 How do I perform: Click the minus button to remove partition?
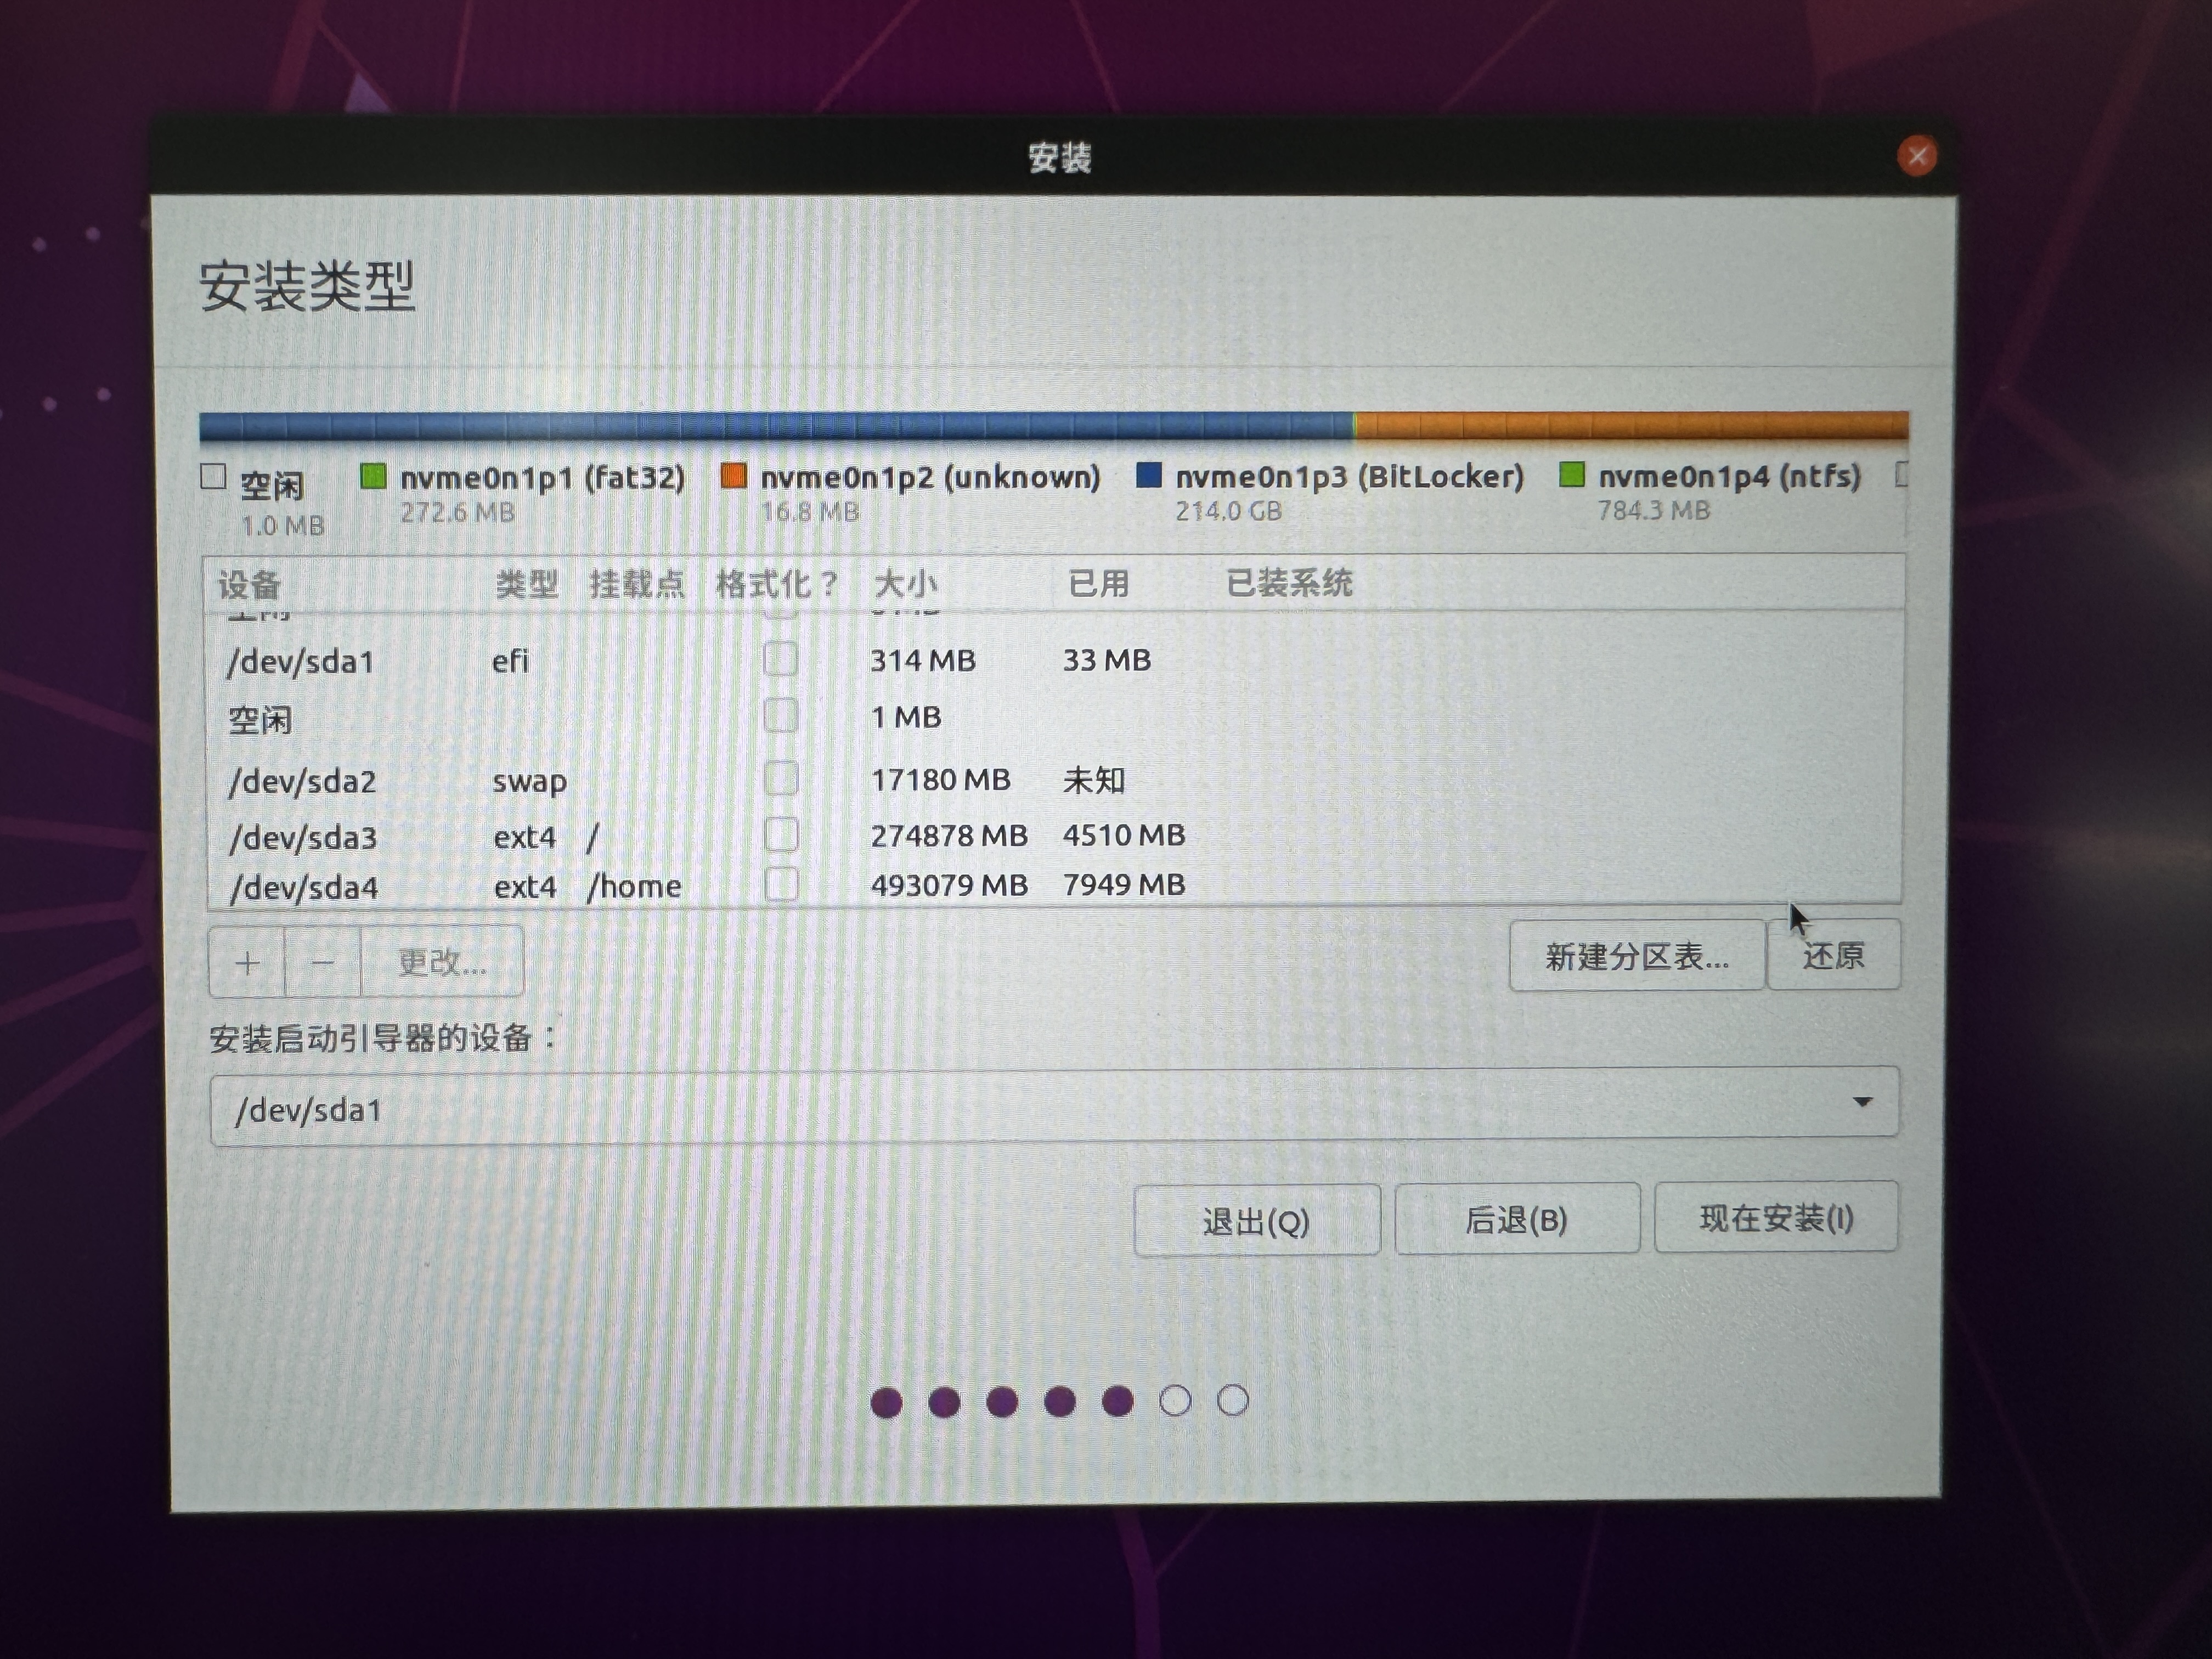(x=322, y=962)
